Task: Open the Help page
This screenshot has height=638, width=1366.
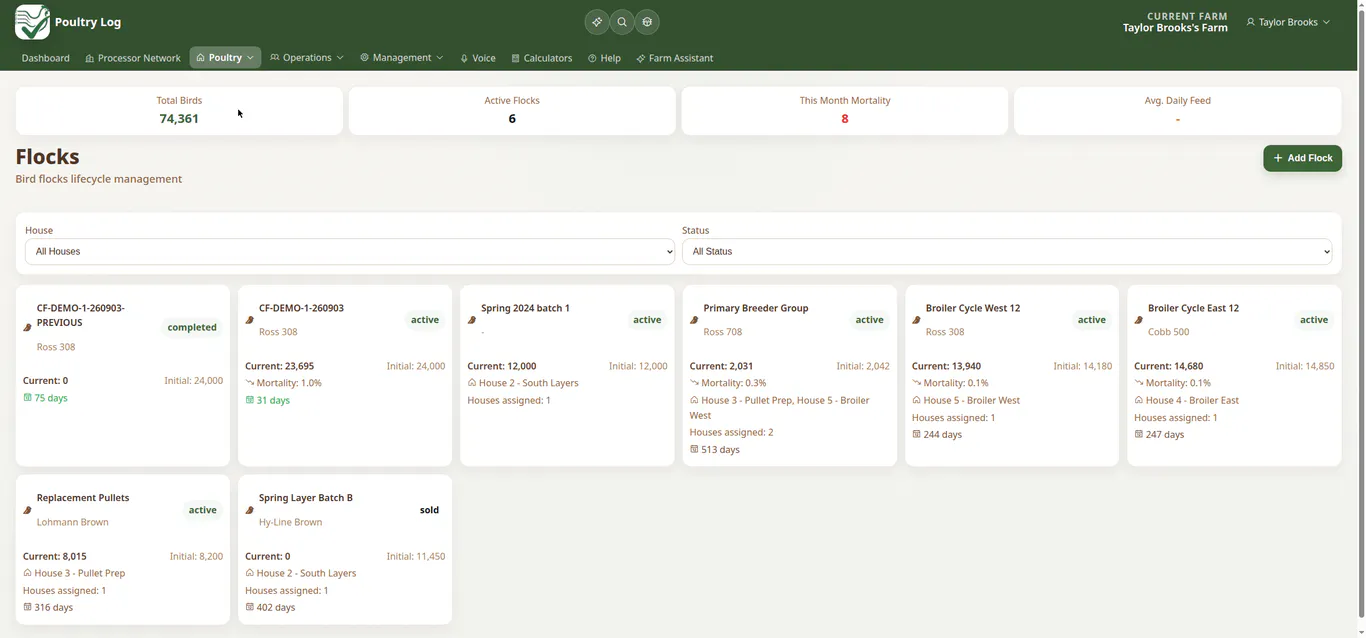Action: pyautogui.click(x=605, y=58)
